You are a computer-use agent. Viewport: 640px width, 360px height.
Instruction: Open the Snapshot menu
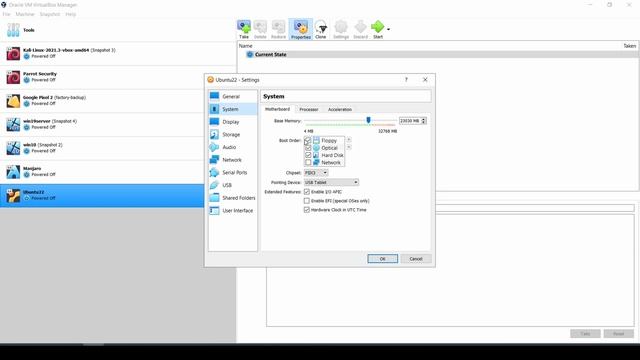tap(50, 14)
